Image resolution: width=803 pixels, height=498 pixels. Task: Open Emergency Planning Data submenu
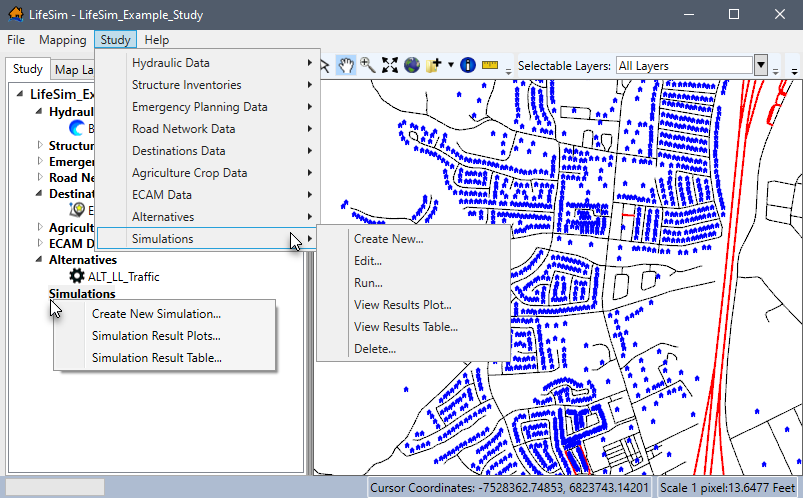pos(208,107)
